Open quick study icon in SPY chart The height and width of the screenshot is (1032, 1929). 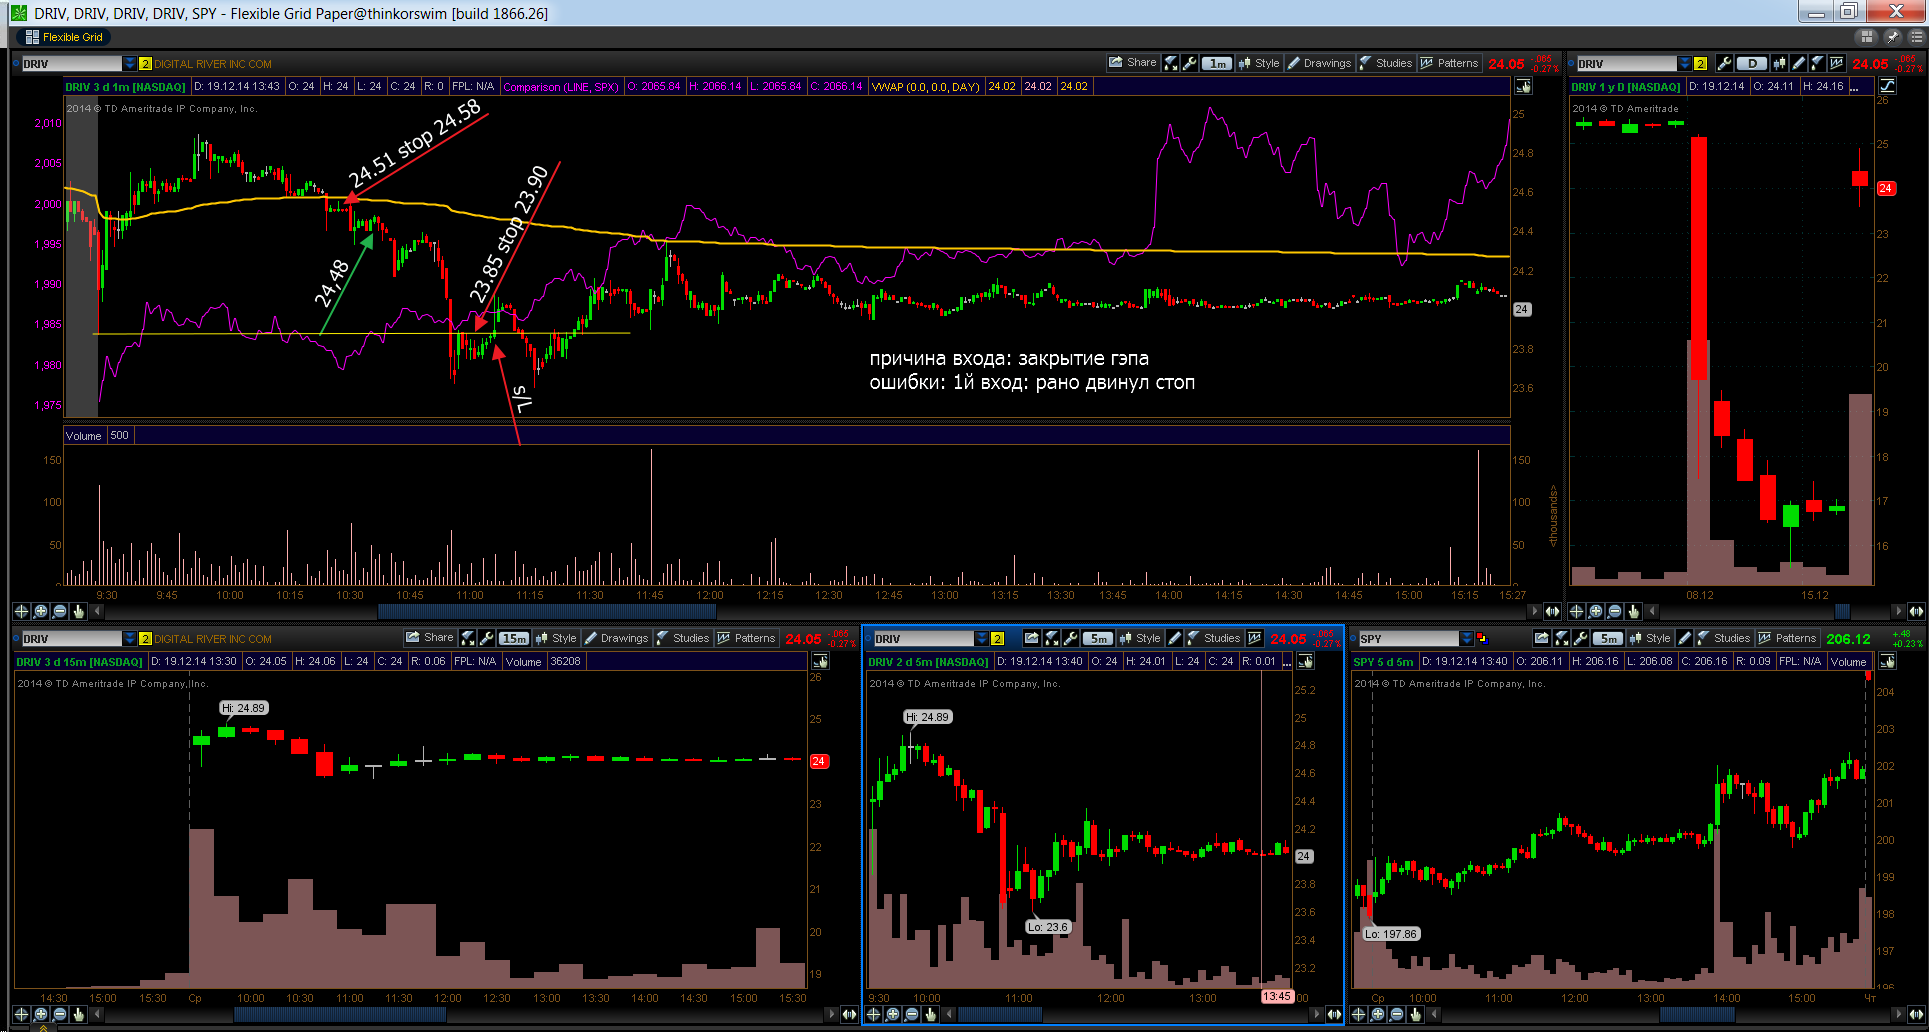point(1561,638)
